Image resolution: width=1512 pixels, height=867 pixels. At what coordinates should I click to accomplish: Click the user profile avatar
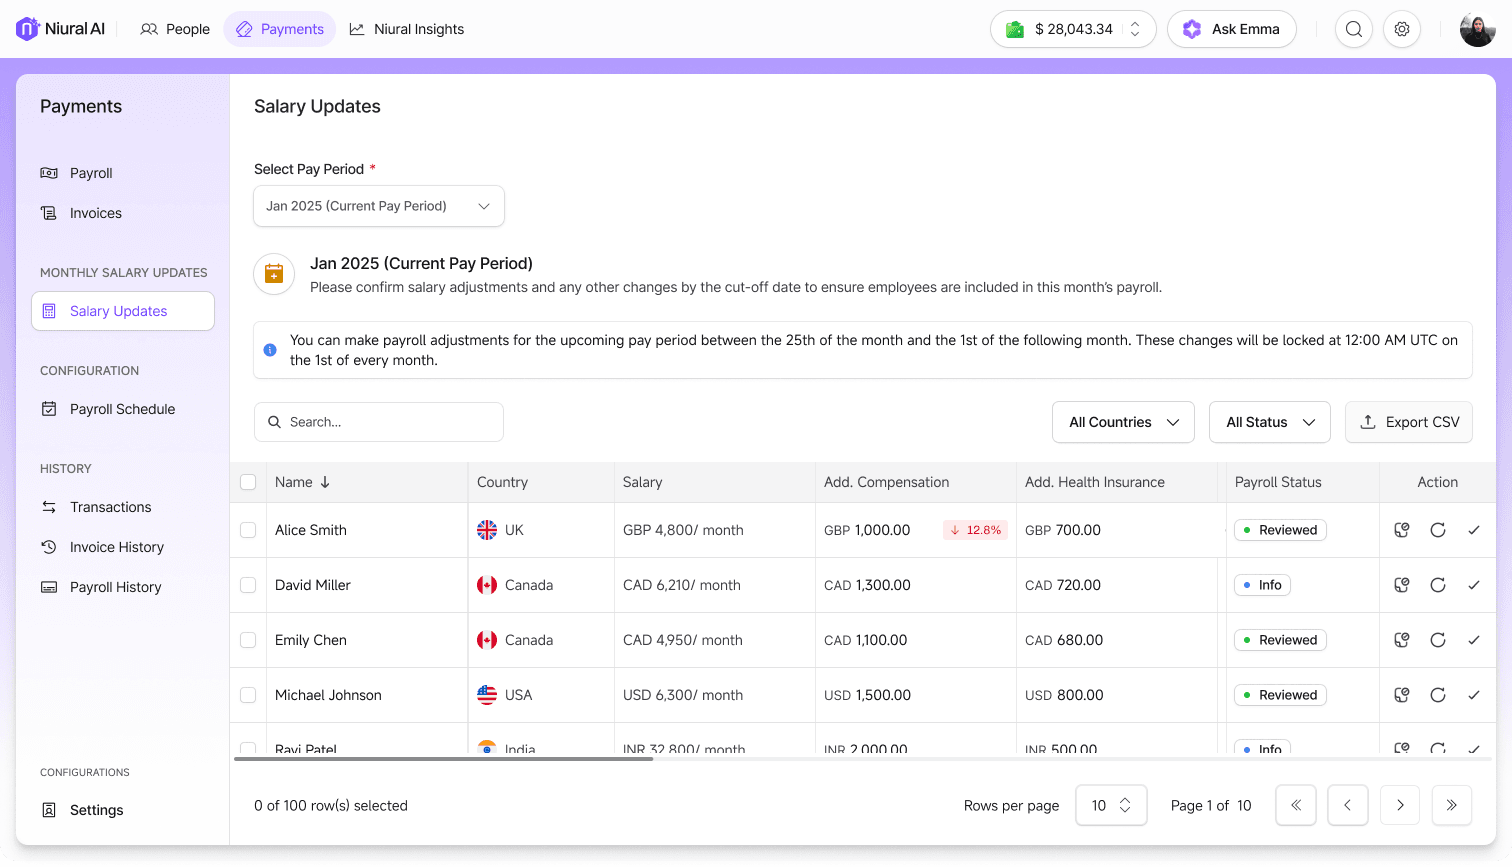coord(1477,29)
